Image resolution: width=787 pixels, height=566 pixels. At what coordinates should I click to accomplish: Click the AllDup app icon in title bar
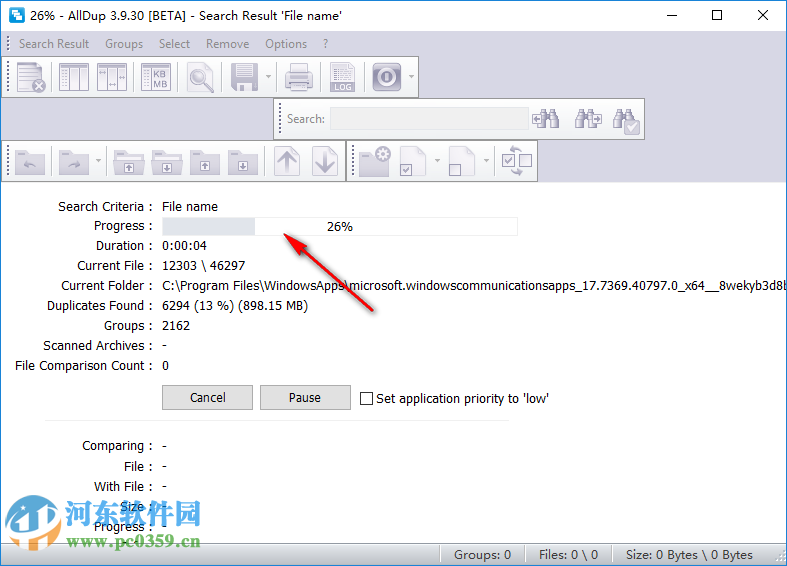[x=17, y=15]
